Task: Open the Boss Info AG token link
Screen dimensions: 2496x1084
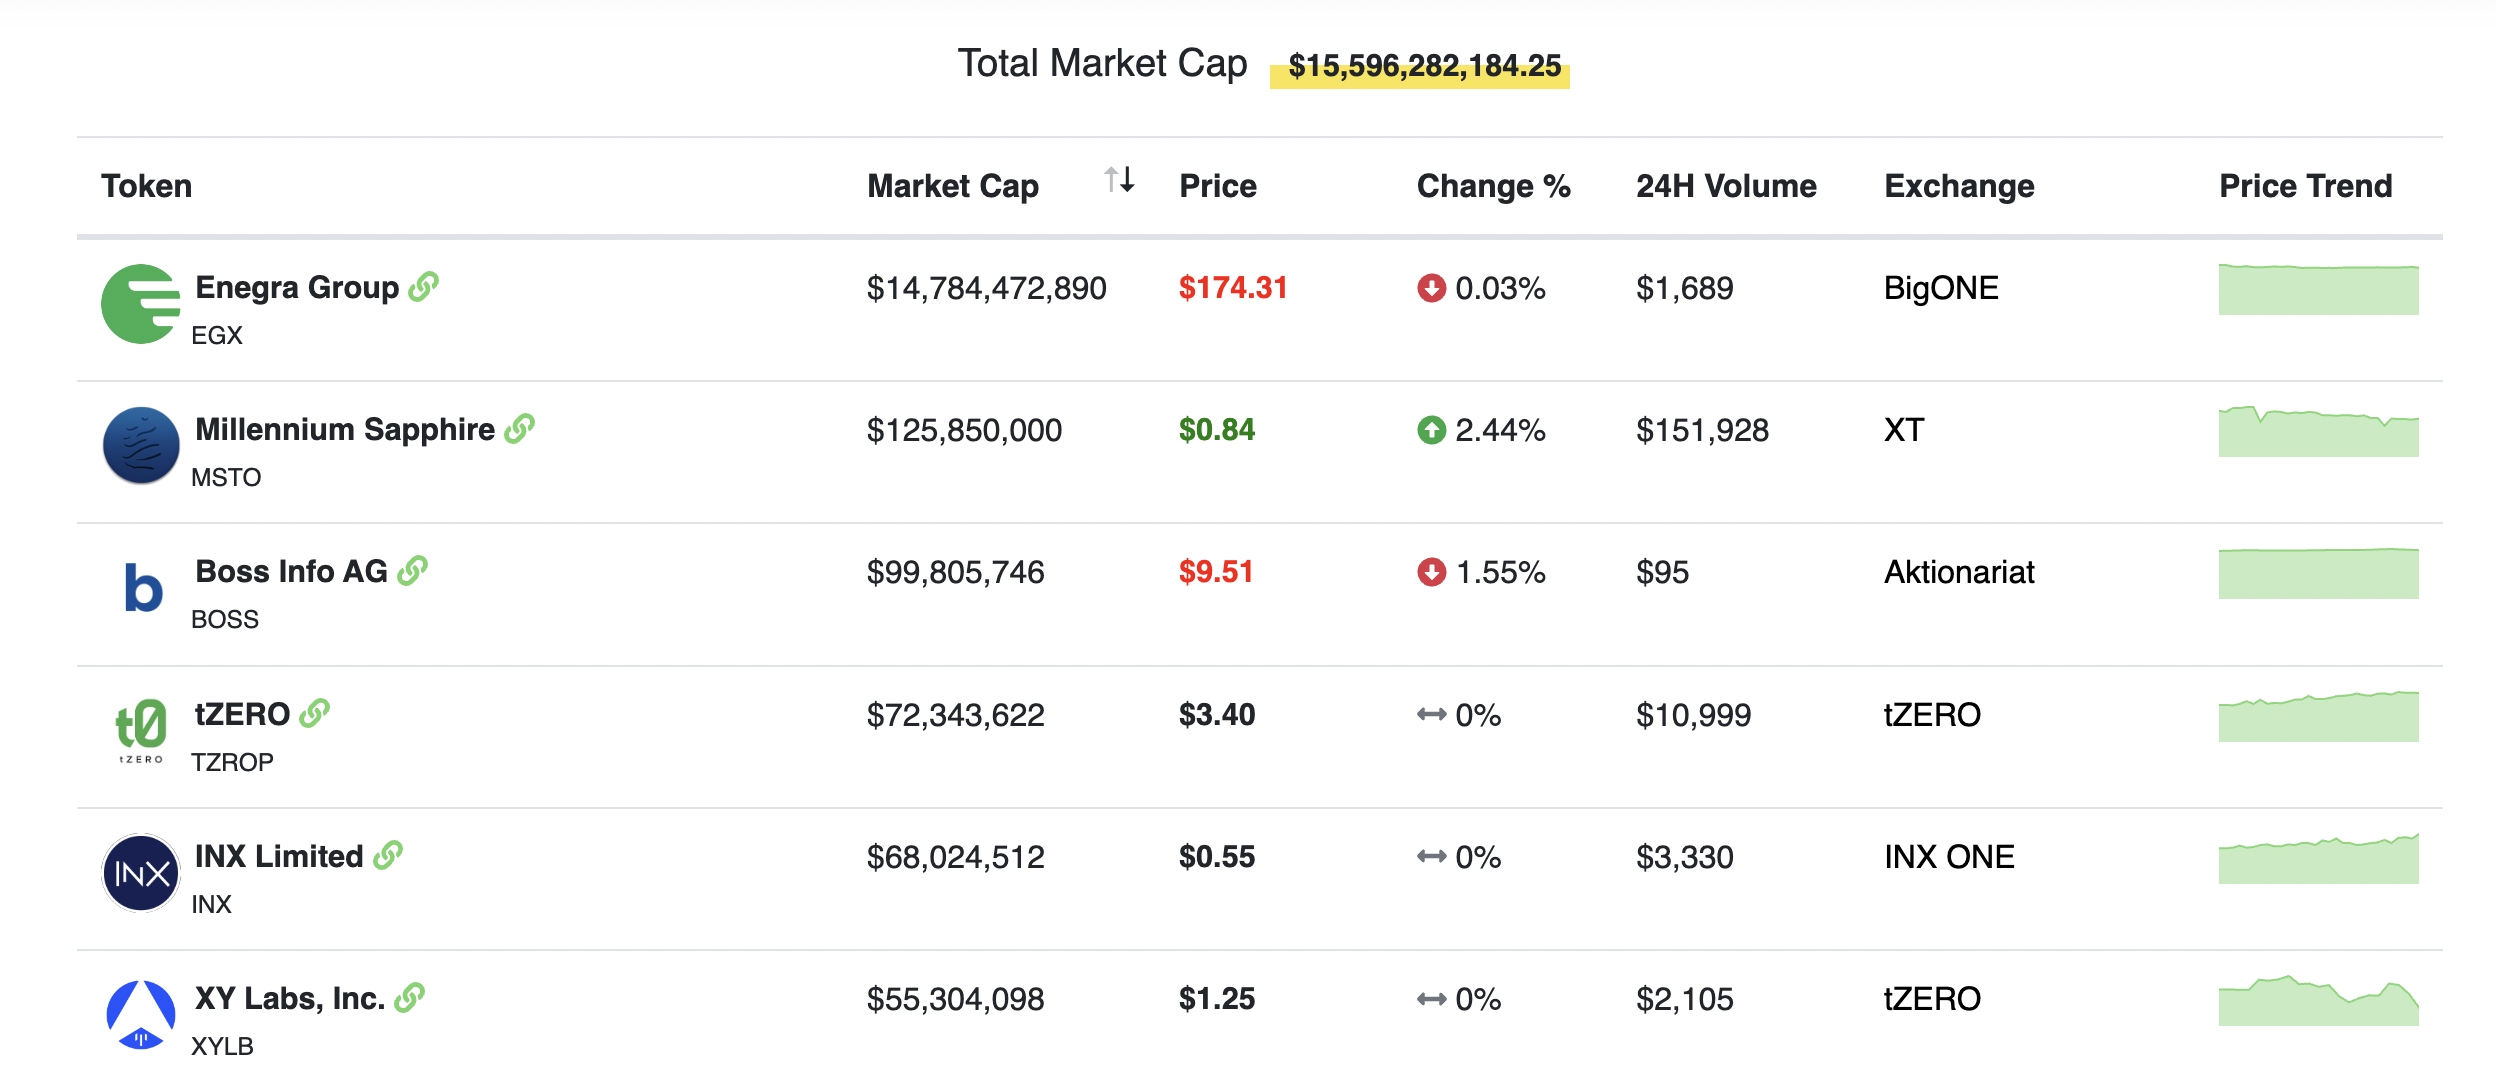Action: point(291,572)
